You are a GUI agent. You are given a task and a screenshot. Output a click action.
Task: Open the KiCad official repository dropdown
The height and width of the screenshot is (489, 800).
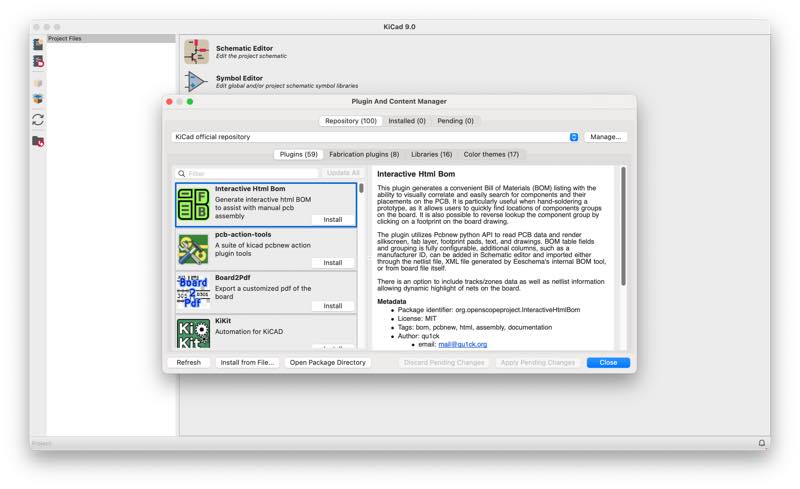click(x=573, y=137)
